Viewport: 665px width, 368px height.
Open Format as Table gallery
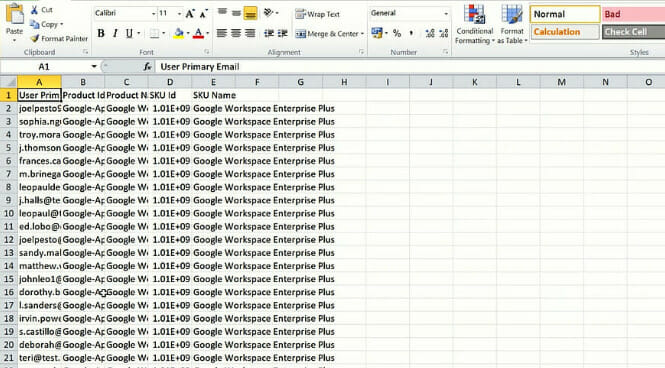tap(512, 25)
